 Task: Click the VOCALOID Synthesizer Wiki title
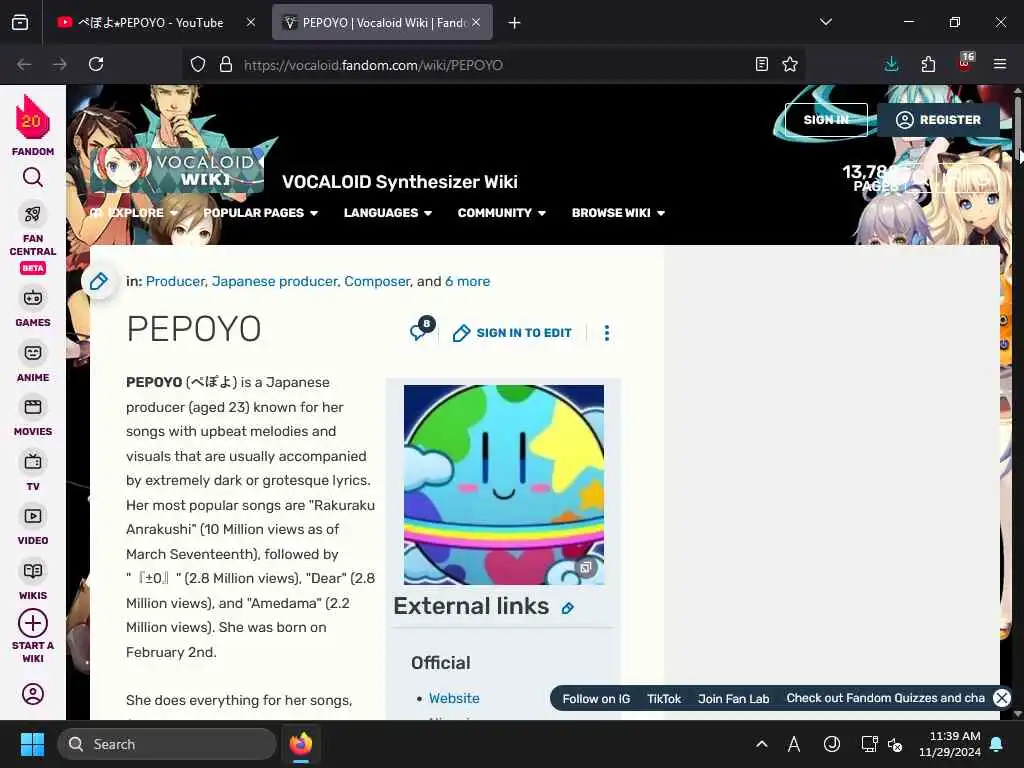pos(400,182)
